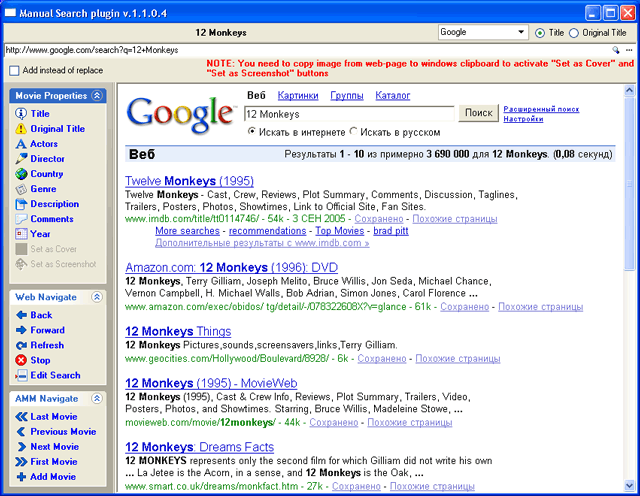Click the Description icon
The image size is (640, 496).
click(21, 204)
